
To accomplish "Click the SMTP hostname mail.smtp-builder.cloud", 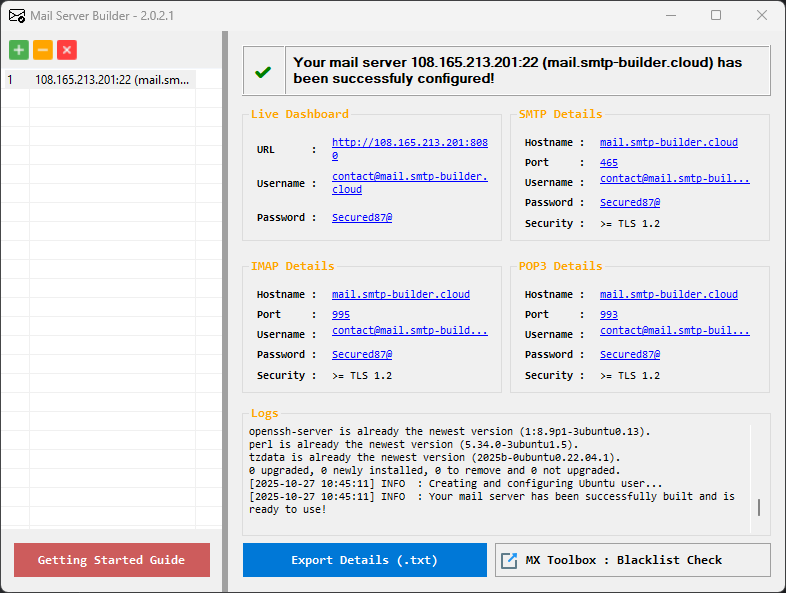I will tap(669, 142).
